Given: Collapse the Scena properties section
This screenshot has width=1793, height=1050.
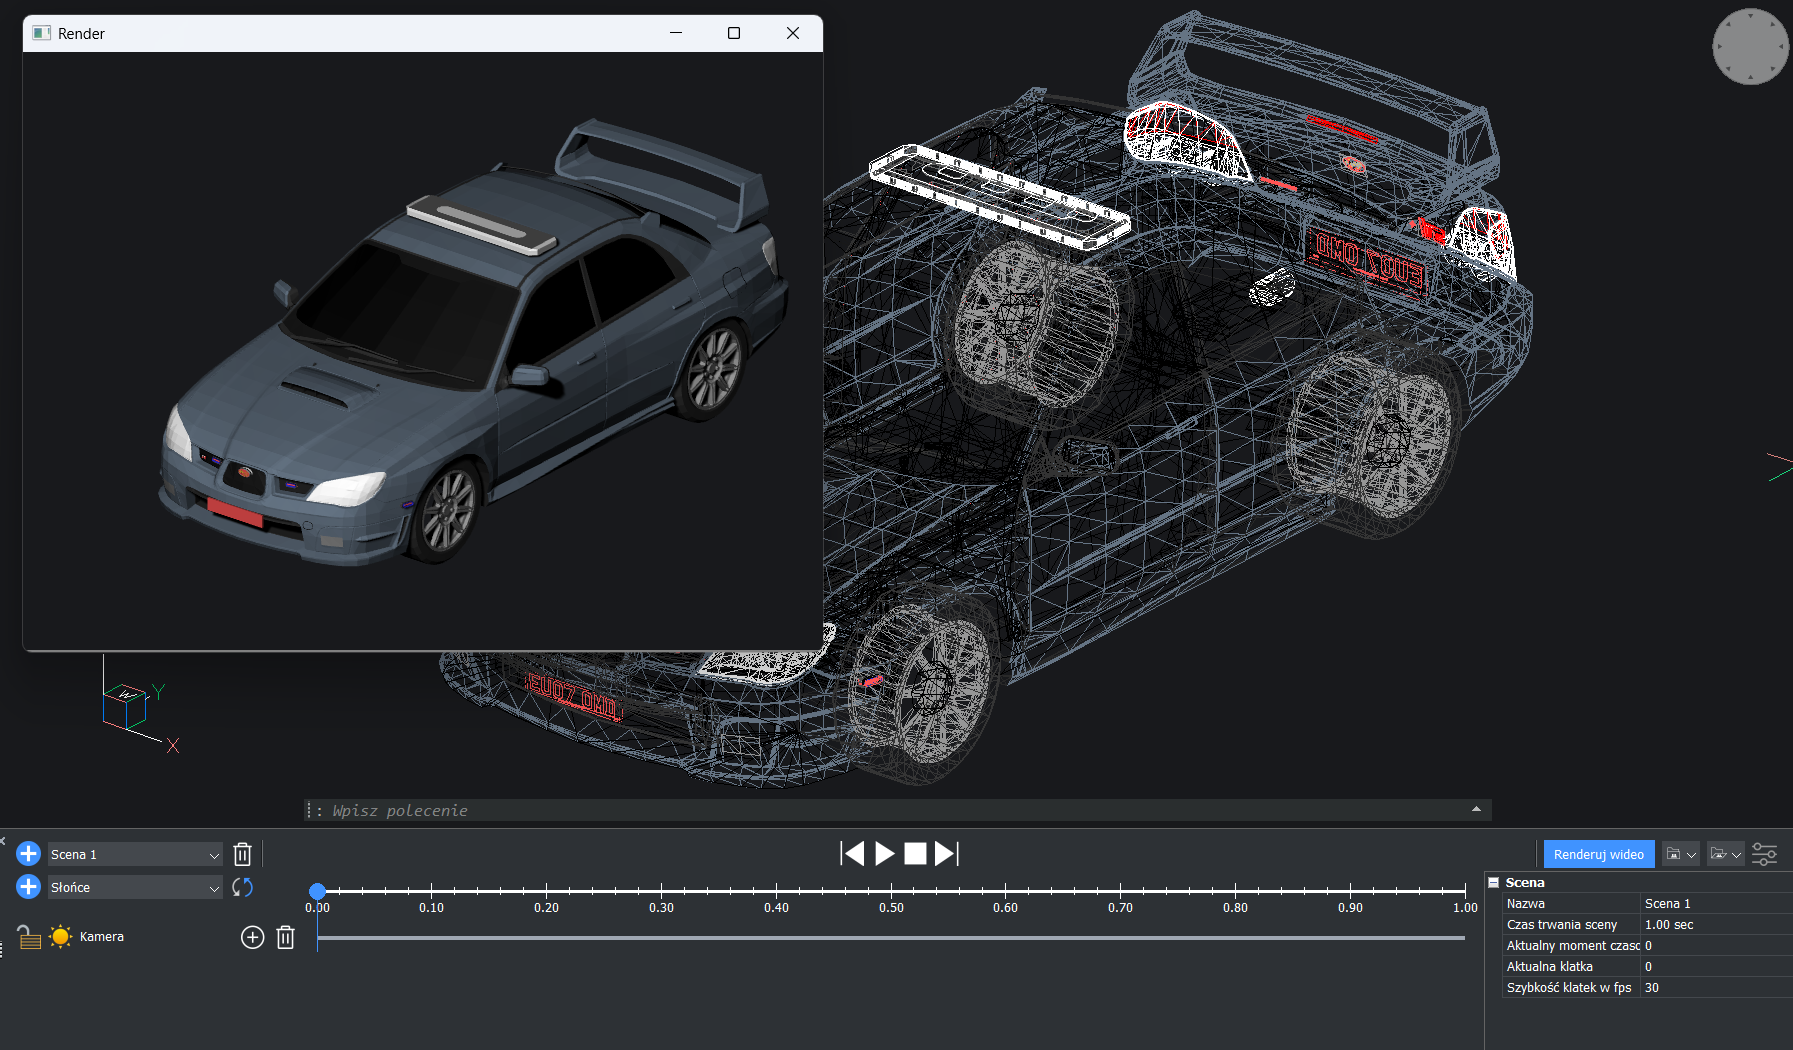Looking at the screenshot, I should pos(1494,882).
